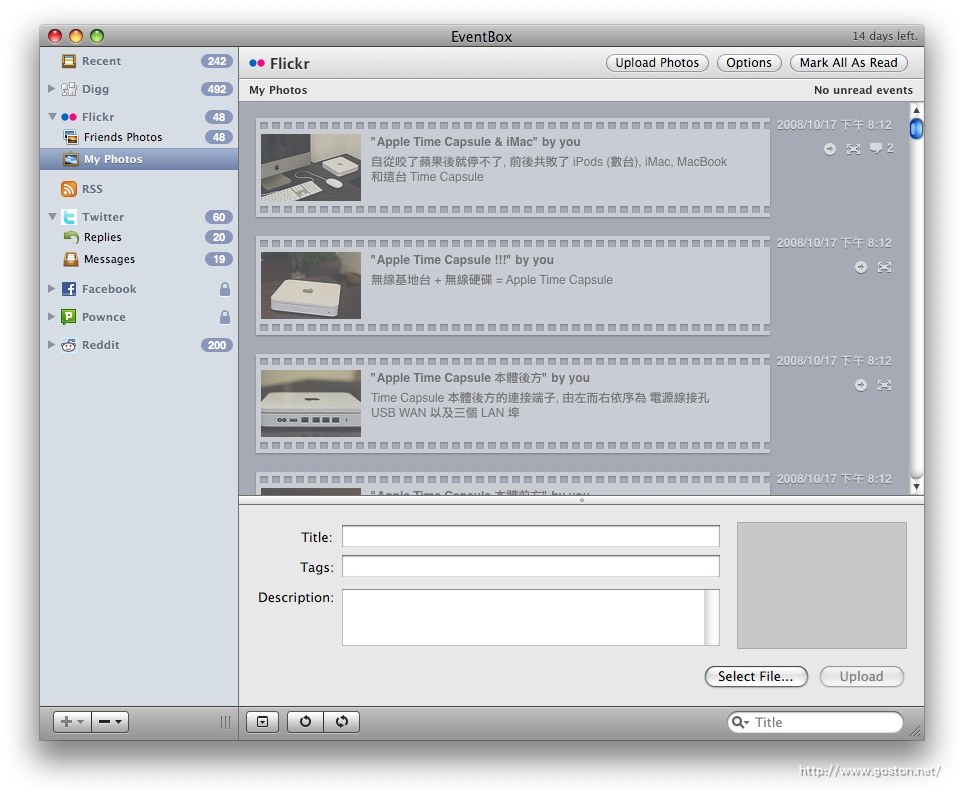Click the blue scrollbar thumb
The image size is (964, 795).
point(916,129)
